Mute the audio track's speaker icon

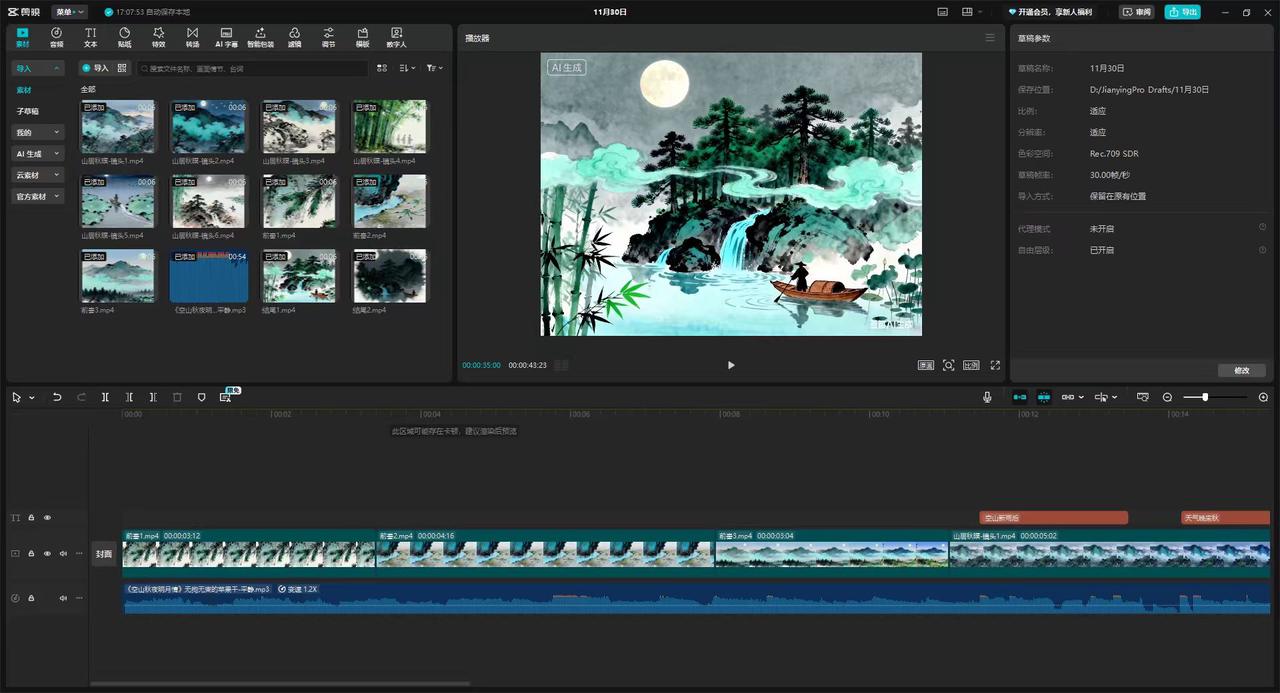[63, 598]
